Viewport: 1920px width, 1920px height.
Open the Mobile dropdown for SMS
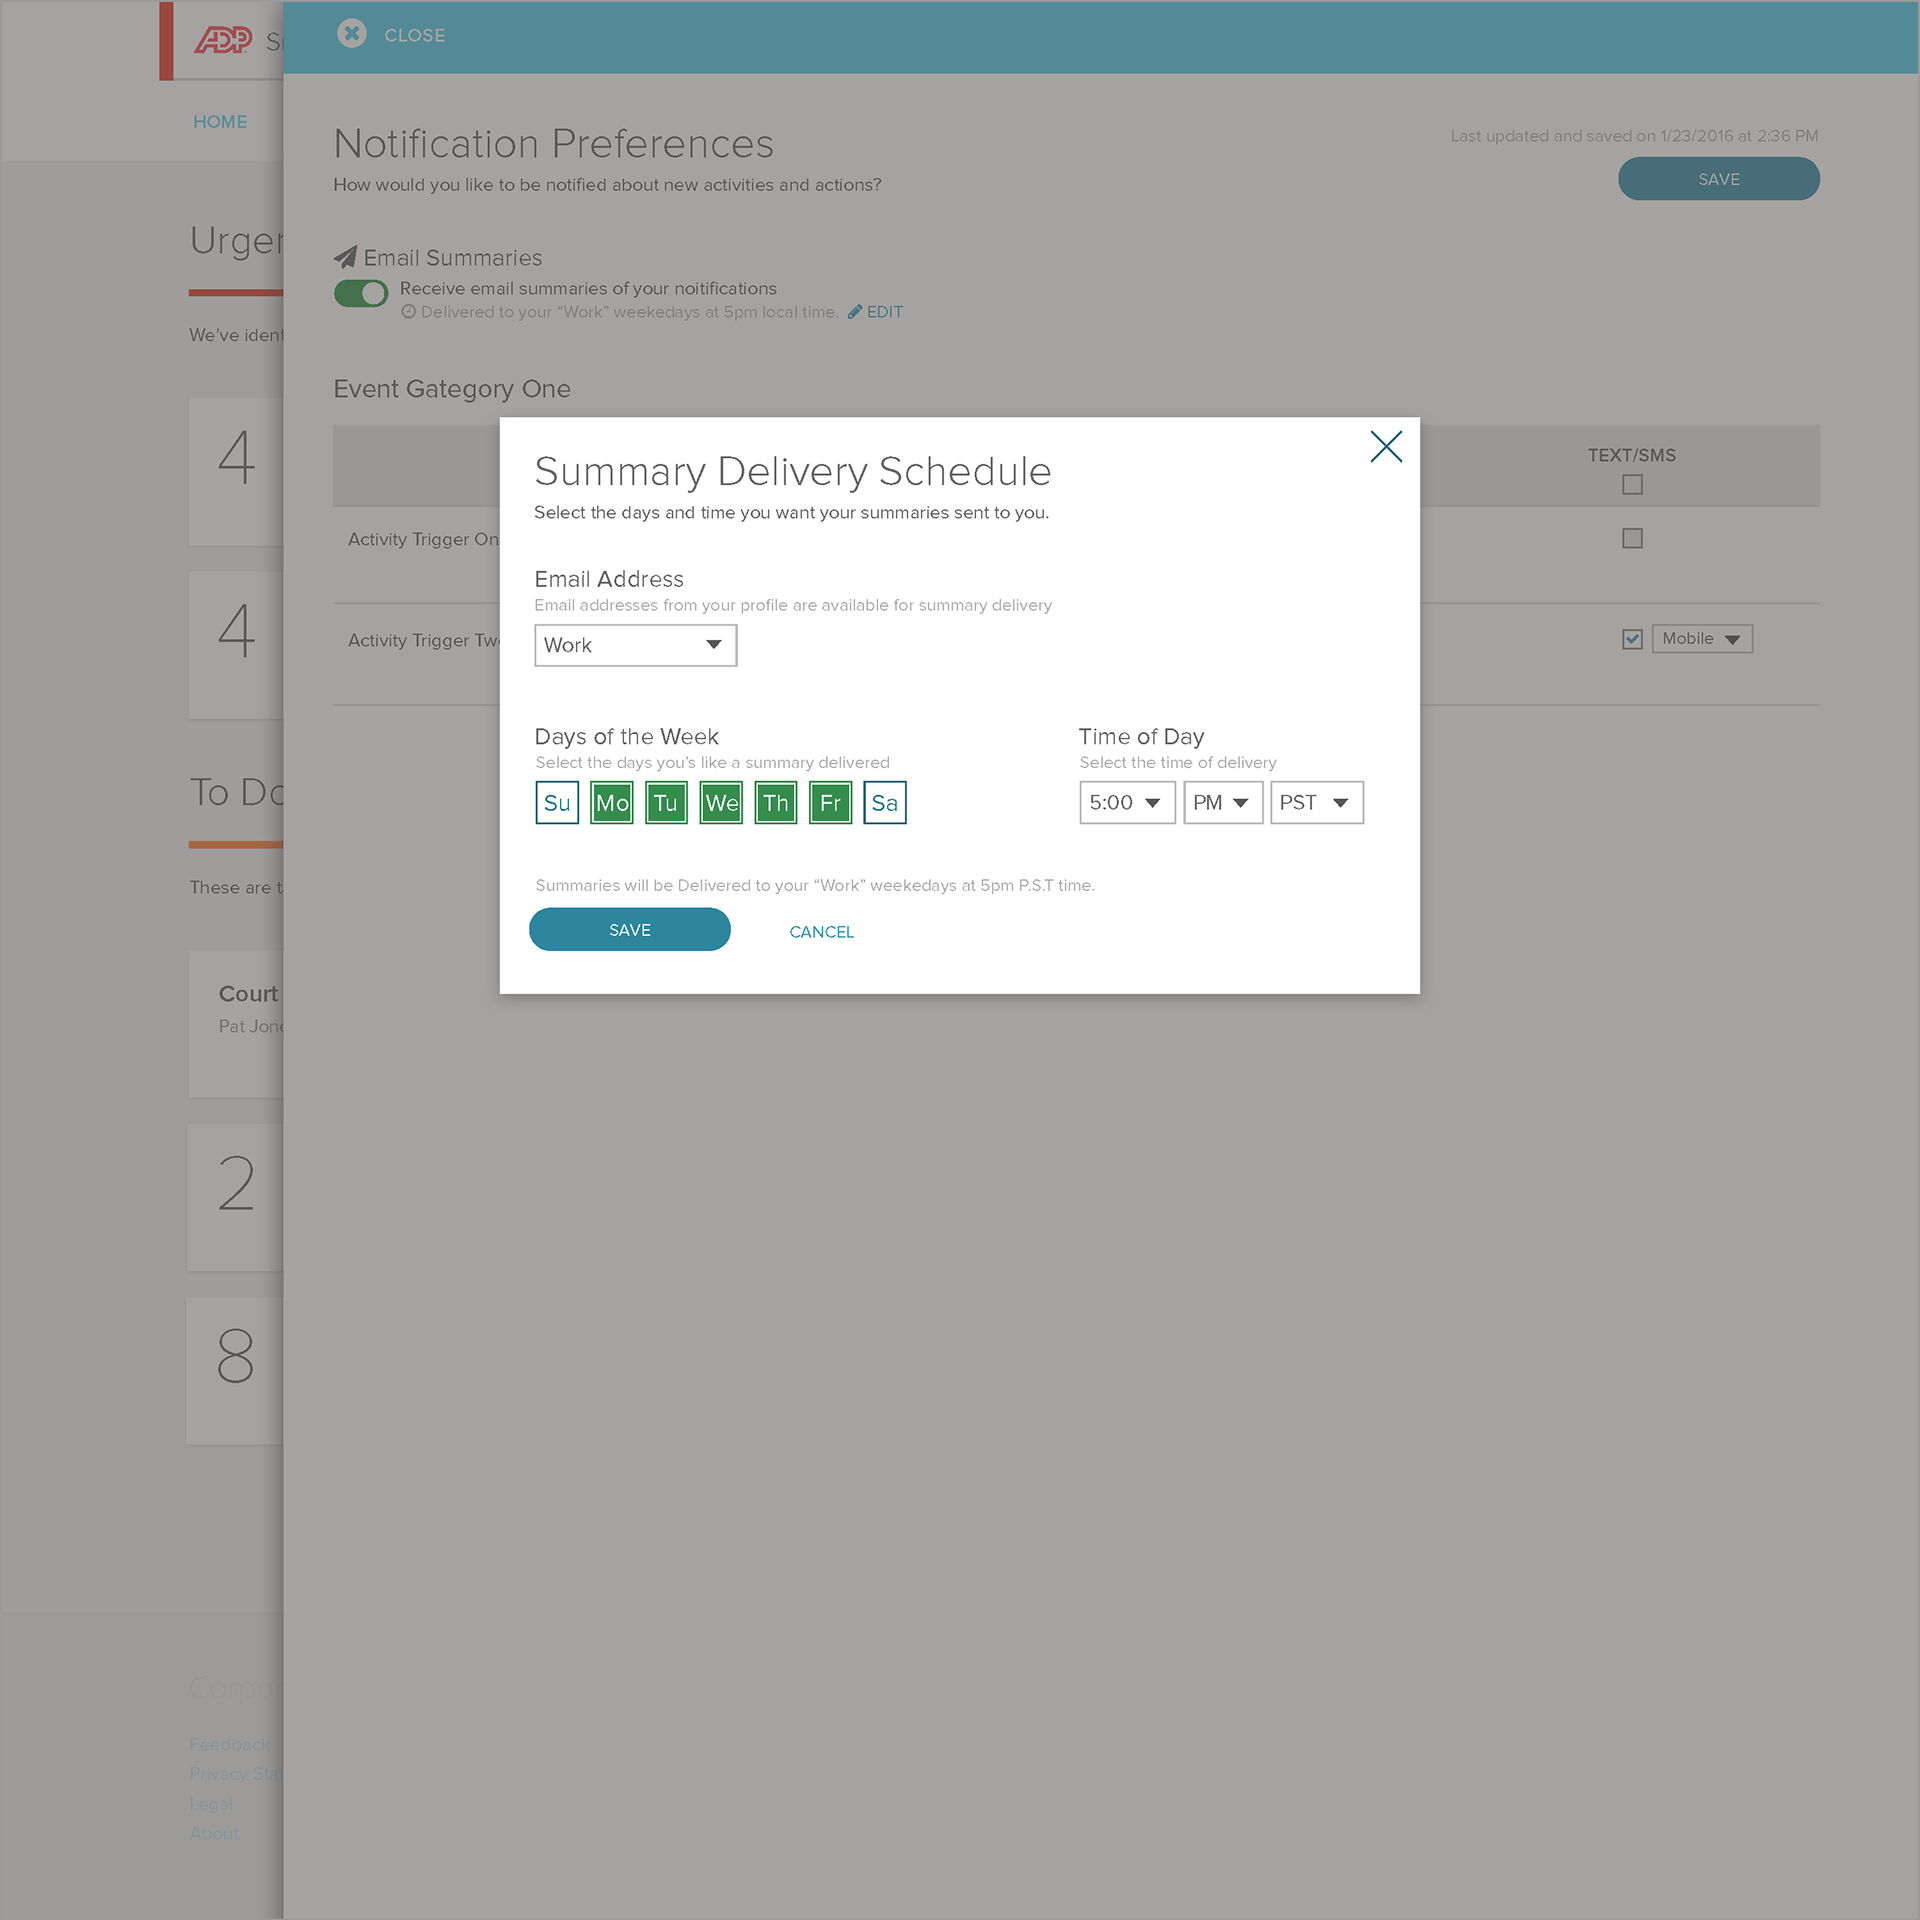tap(1701, 639)
